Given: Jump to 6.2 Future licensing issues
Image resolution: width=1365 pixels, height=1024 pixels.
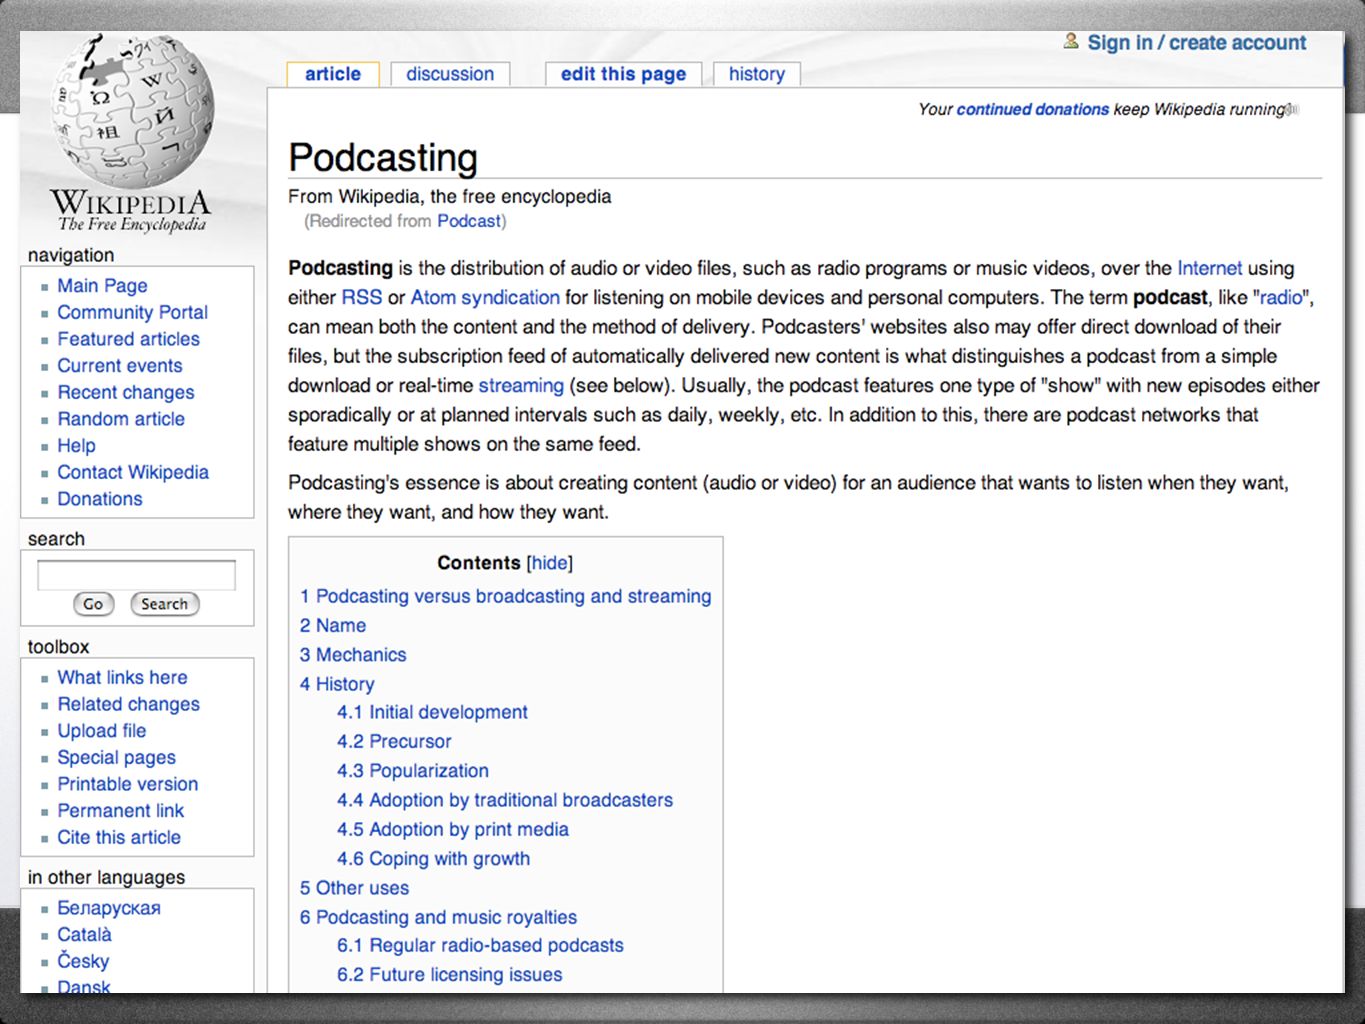Looking at the screenshot, I should click(450, 974).
